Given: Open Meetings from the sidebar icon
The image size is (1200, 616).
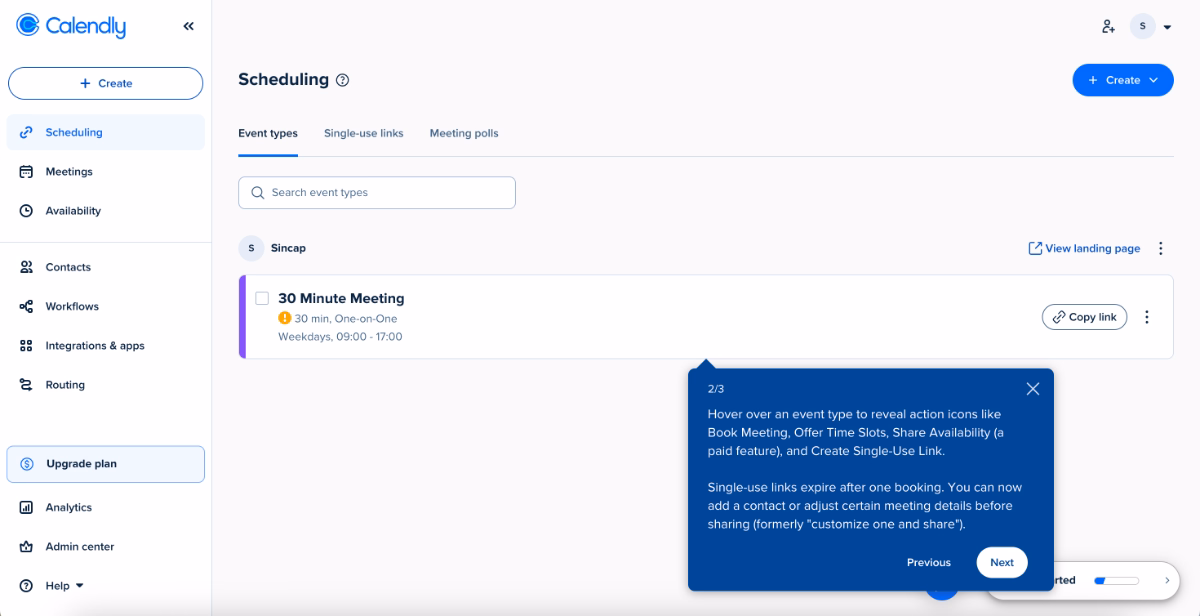Looking at the screenshot, I should tap(24, 171).
